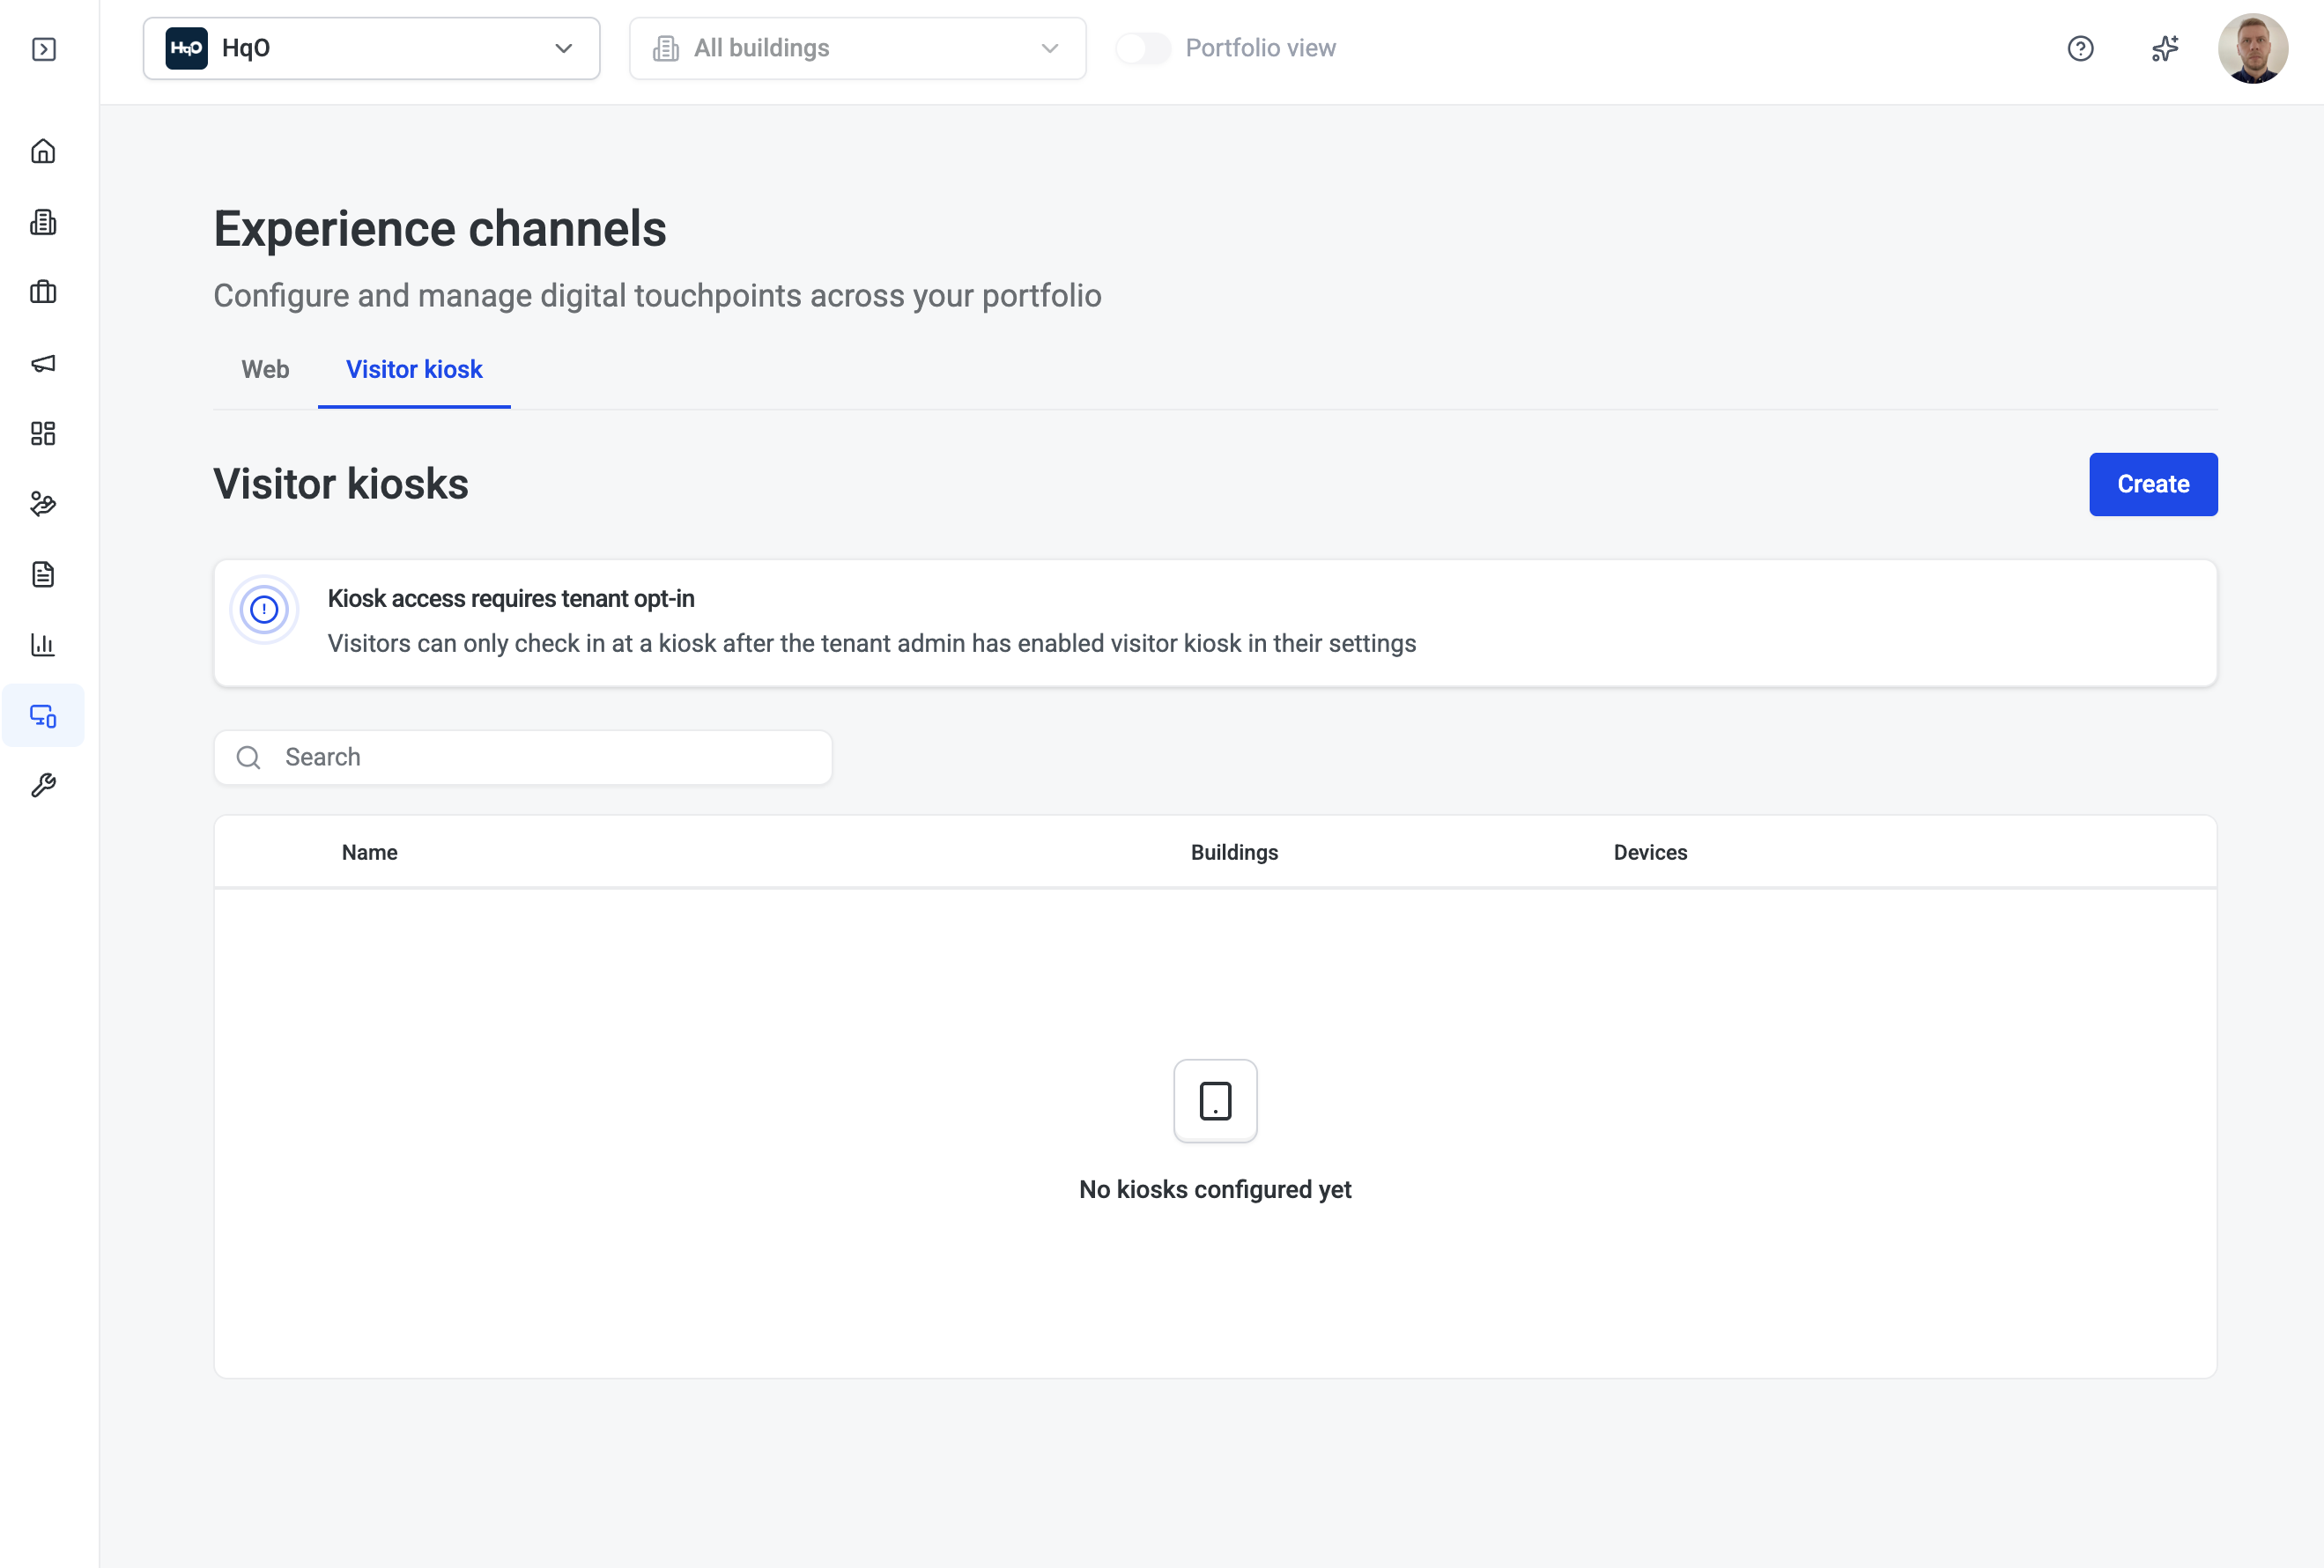2324x1568 pixels.
Task: Click the Buildings column header
Action: tap(1234, 852)
